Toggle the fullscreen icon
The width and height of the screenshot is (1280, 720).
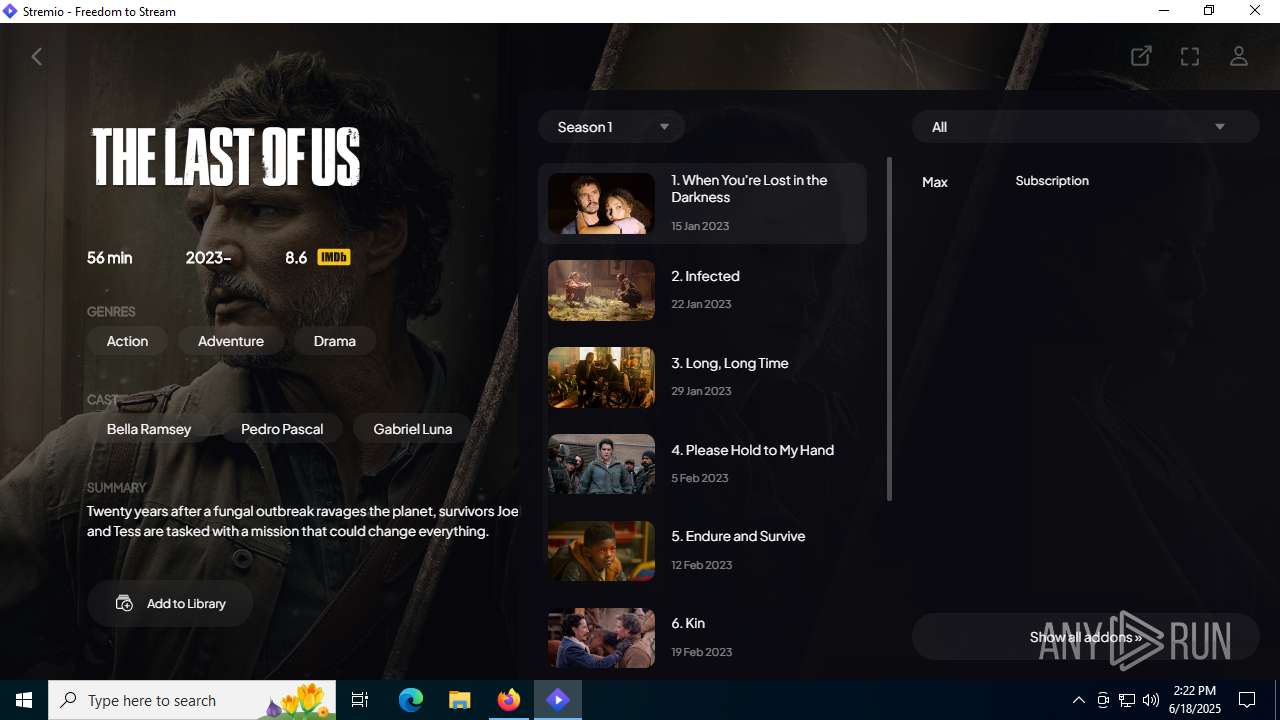click(x=1190, y=57)
